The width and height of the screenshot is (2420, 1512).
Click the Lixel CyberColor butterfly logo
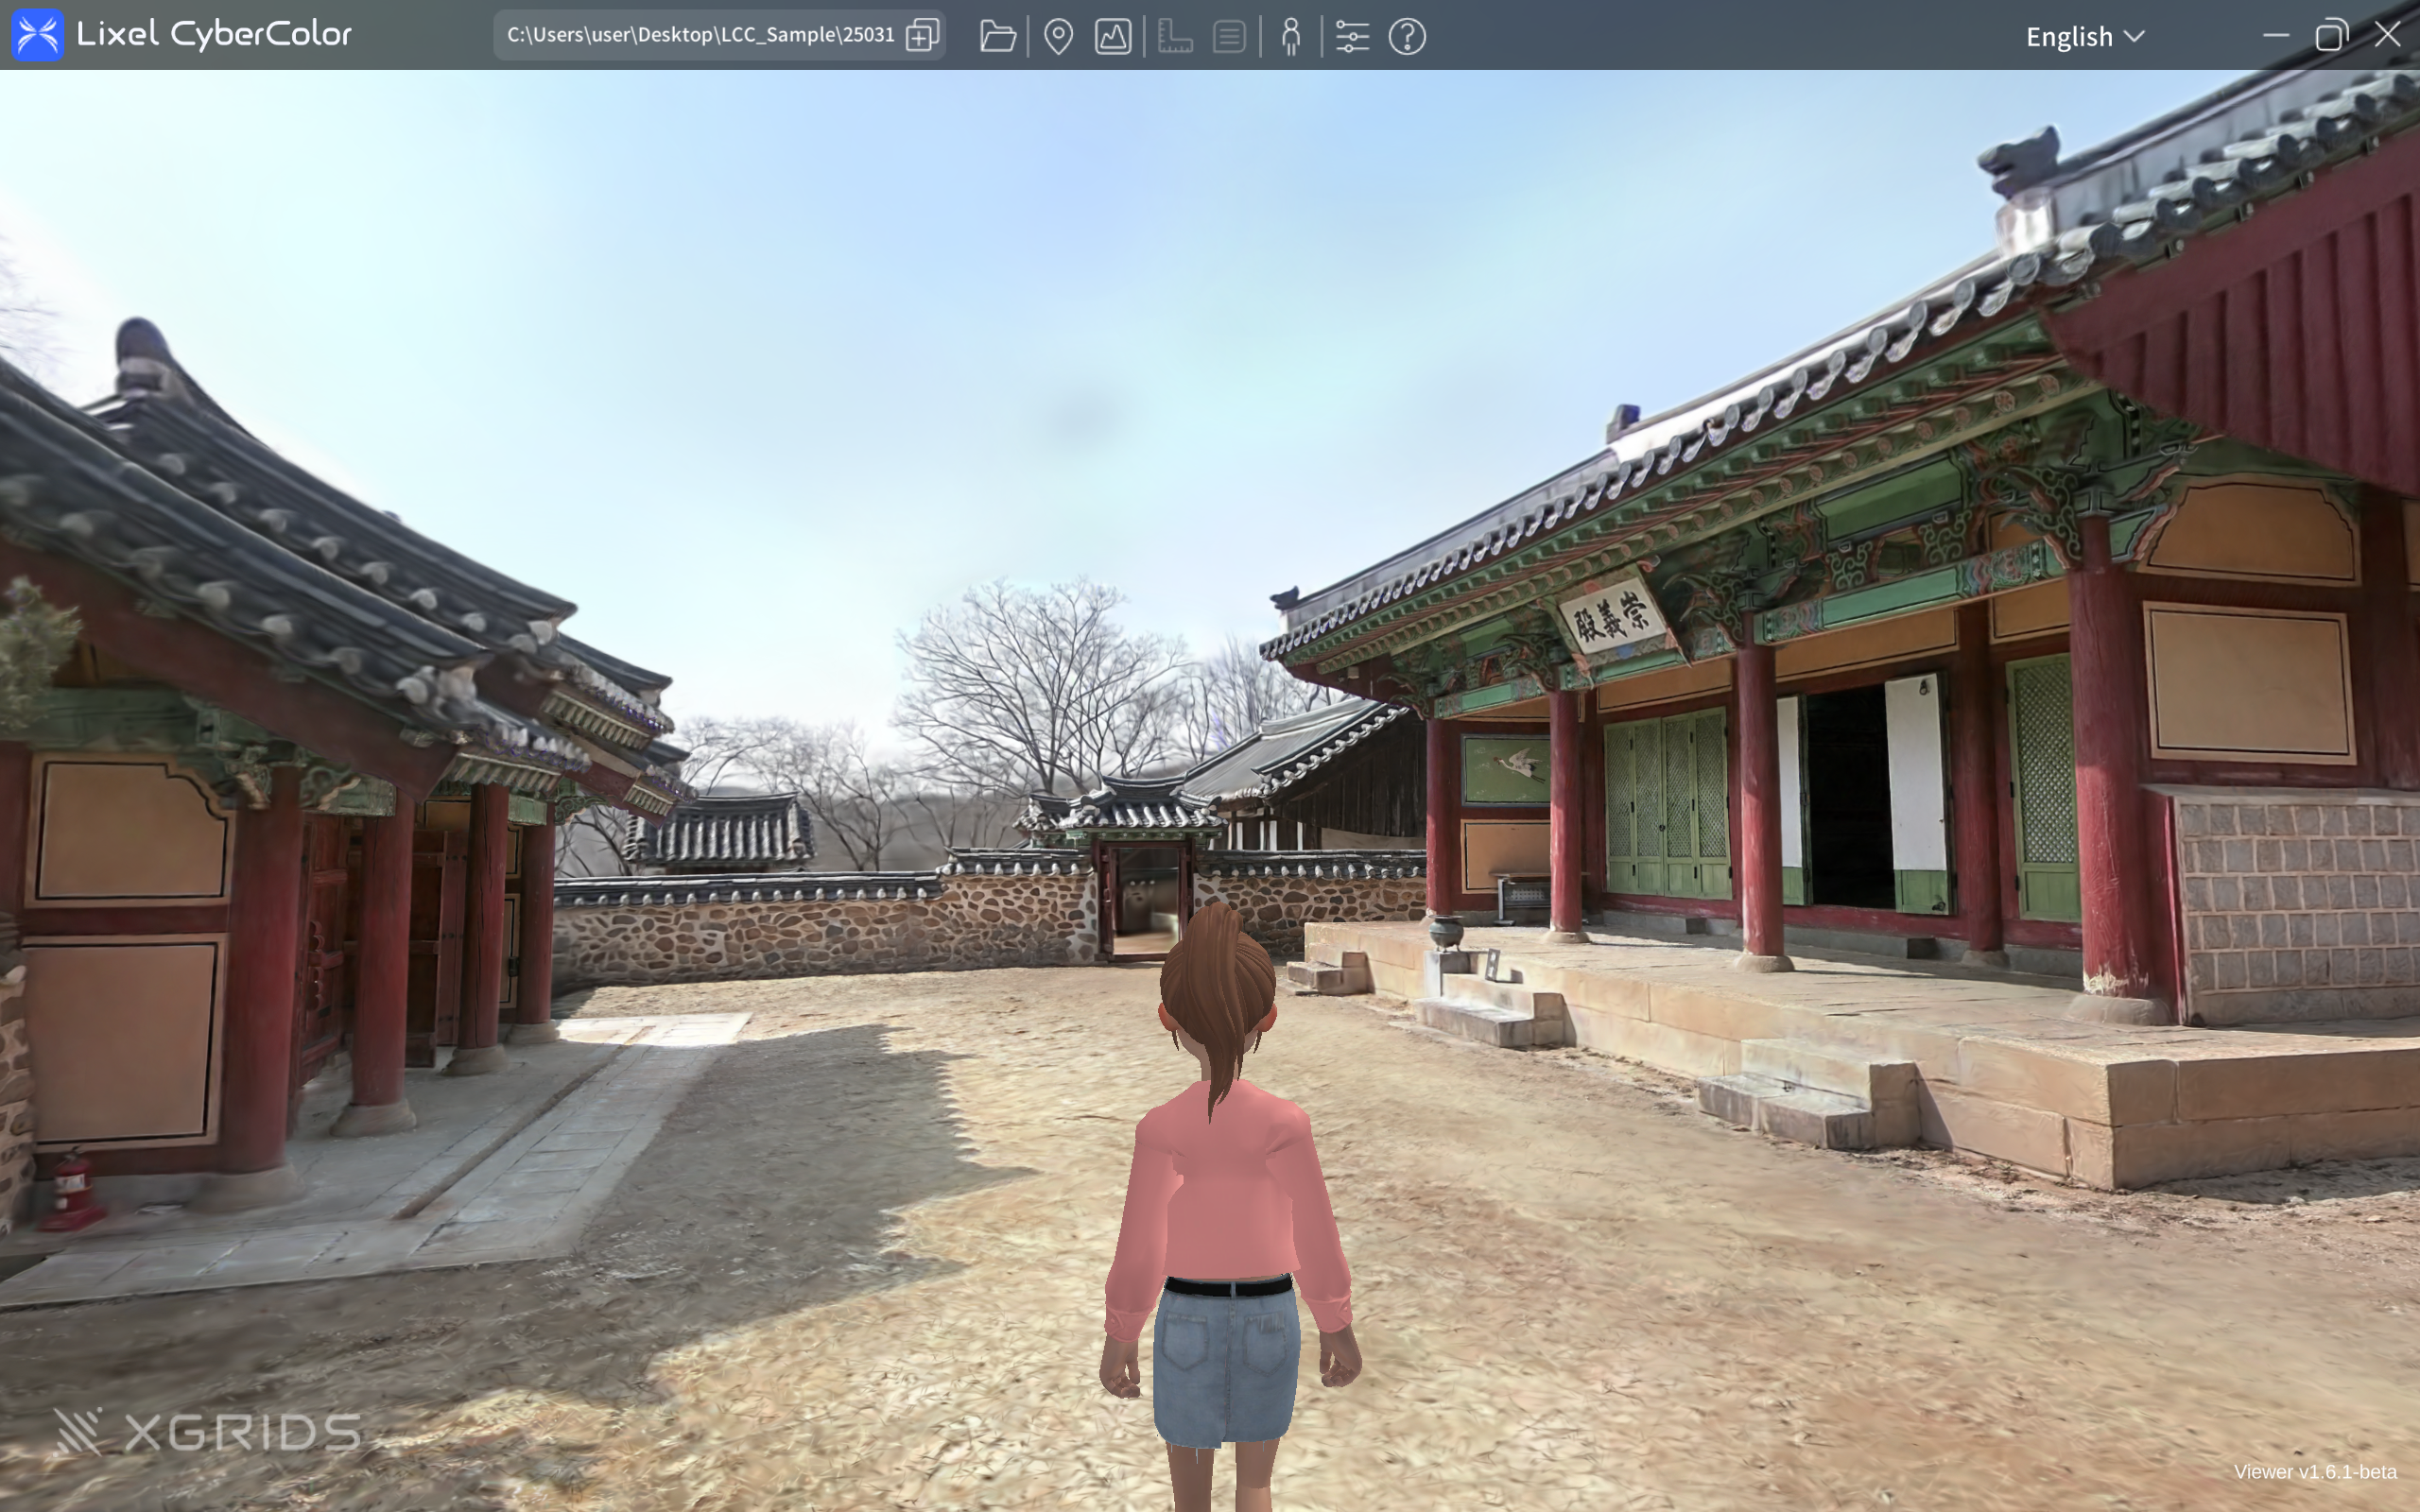37,35
